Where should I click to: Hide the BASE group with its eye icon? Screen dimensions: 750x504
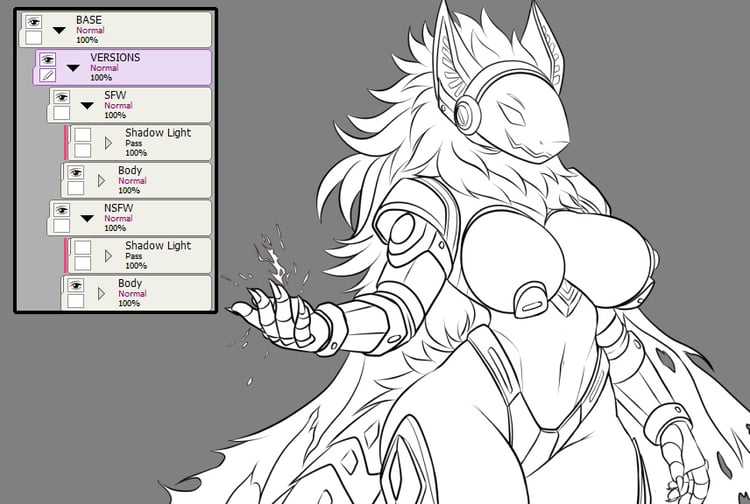(33, 22)
